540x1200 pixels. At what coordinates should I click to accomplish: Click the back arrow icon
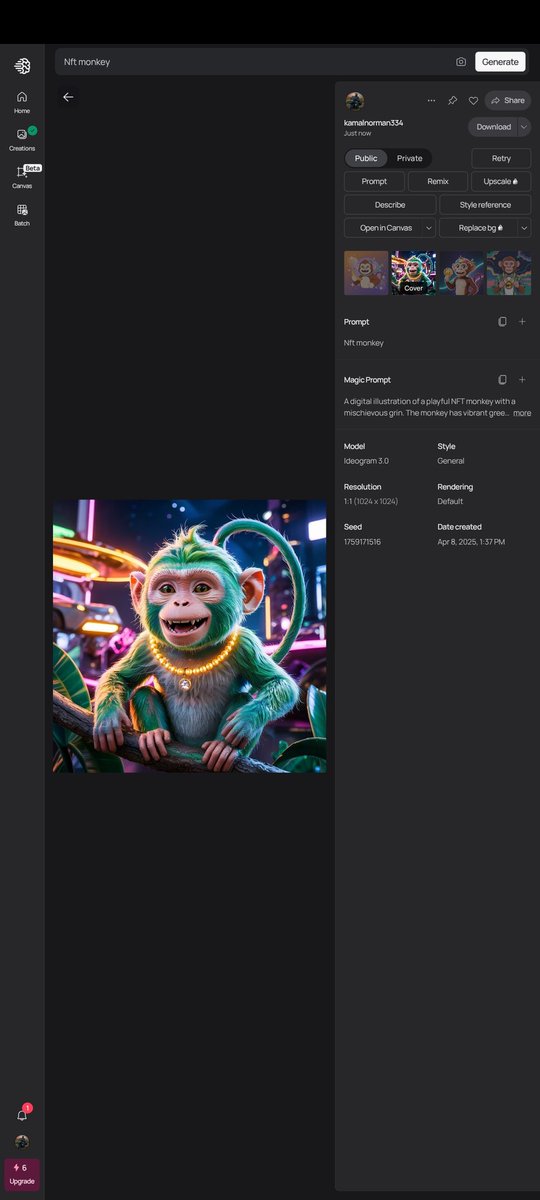point(68,97)
